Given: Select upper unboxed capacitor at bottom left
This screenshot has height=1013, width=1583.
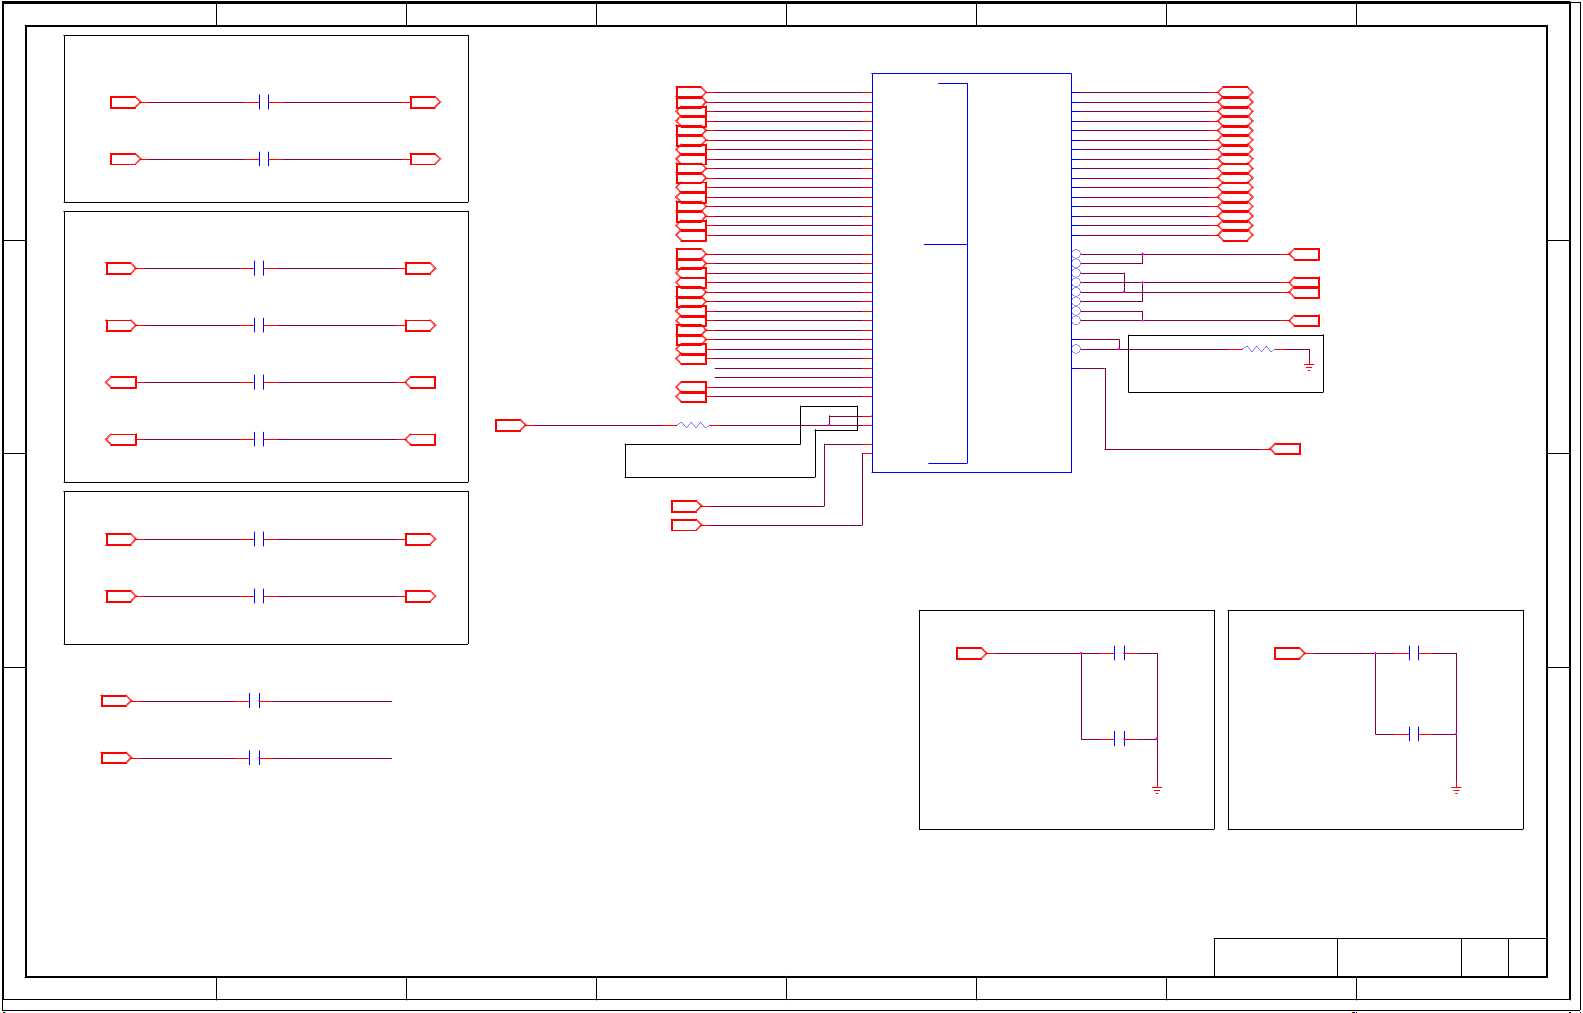Looking at the screenshot, I should point(255,701).
